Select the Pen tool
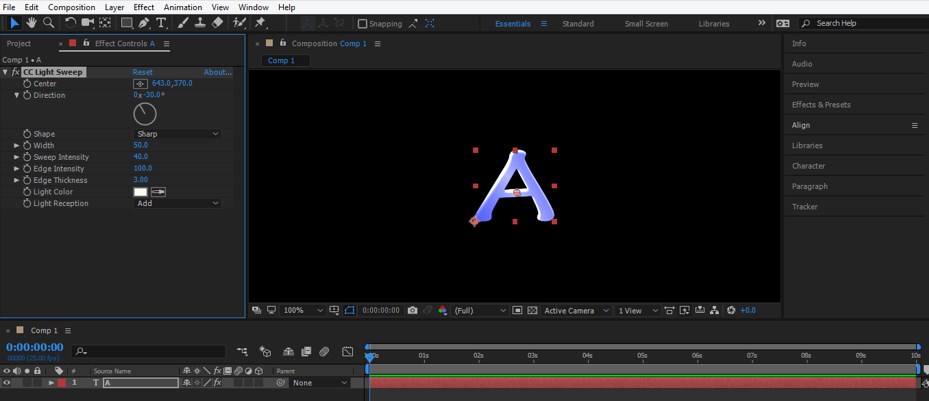This screenshot has height=401, width=929. point(144,23)
